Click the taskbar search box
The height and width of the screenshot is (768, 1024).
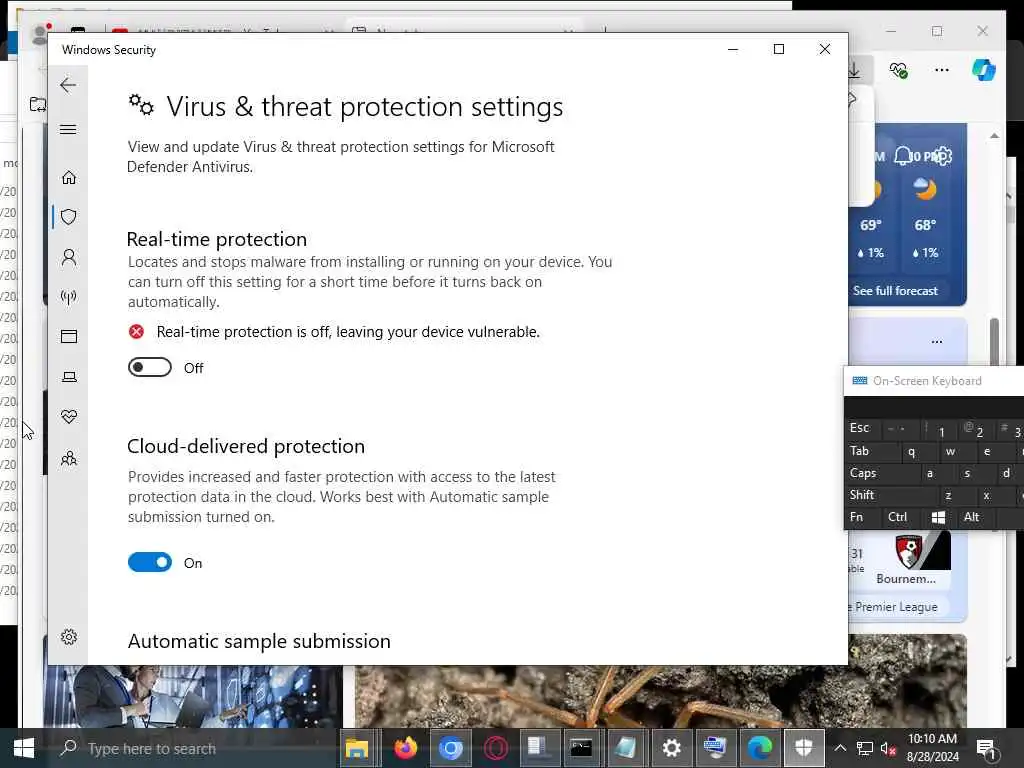coord(193,748)
